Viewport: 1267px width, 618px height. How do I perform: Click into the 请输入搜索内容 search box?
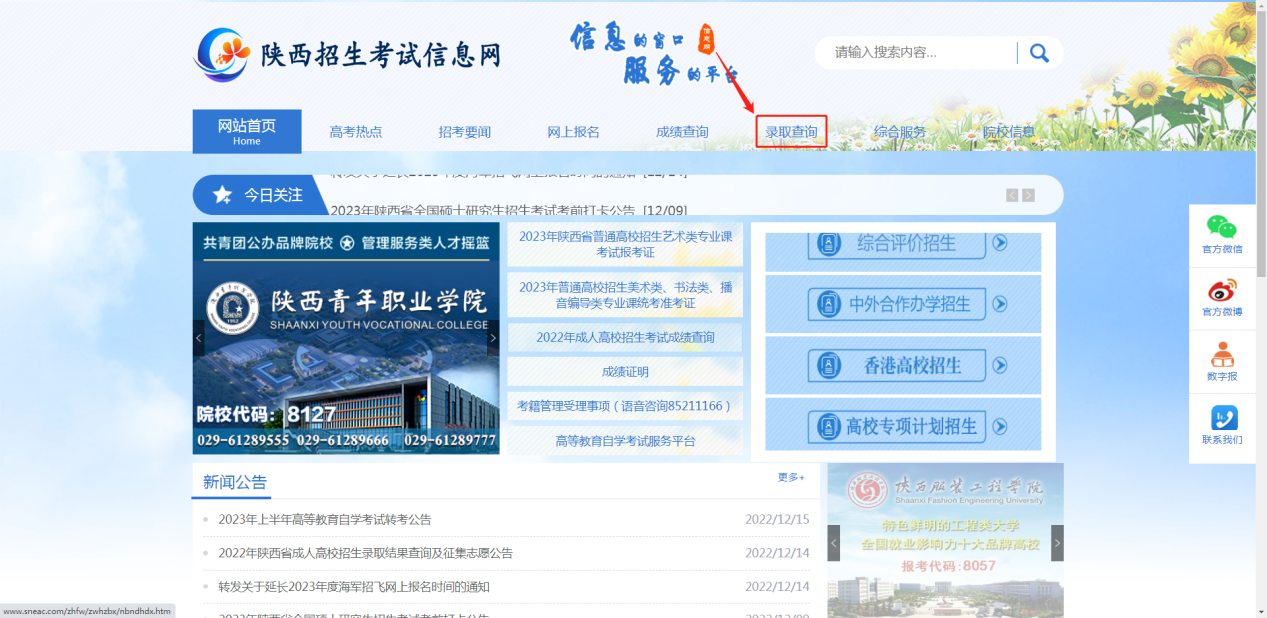pyautogui.click(x=920, y=53)
